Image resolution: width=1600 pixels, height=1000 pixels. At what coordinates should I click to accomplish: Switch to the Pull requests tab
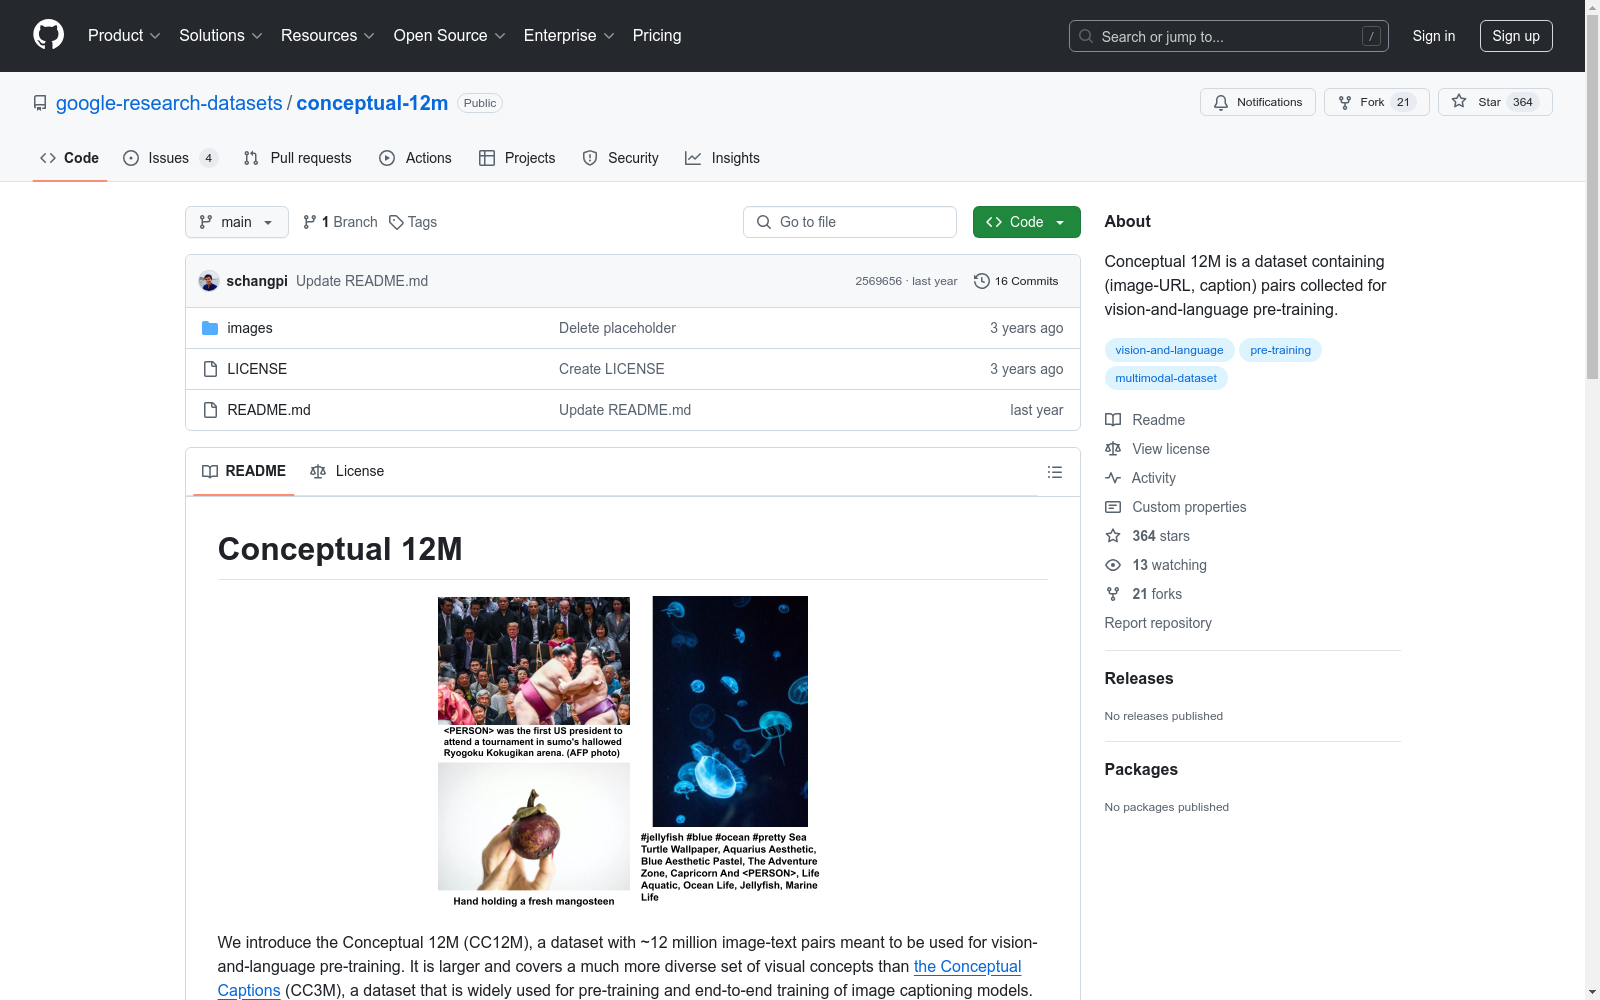coord(298,158)
